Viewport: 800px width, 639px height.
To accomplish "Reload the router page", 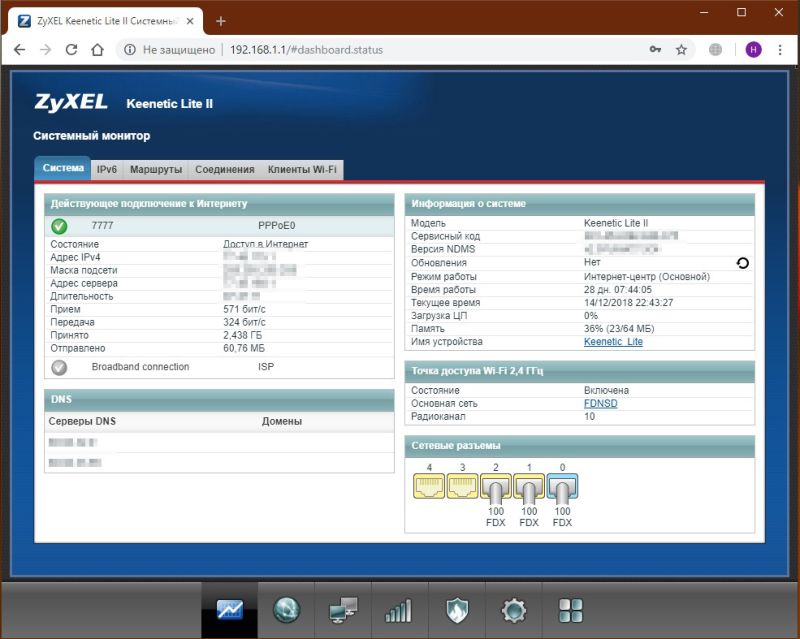I will 71,50.
